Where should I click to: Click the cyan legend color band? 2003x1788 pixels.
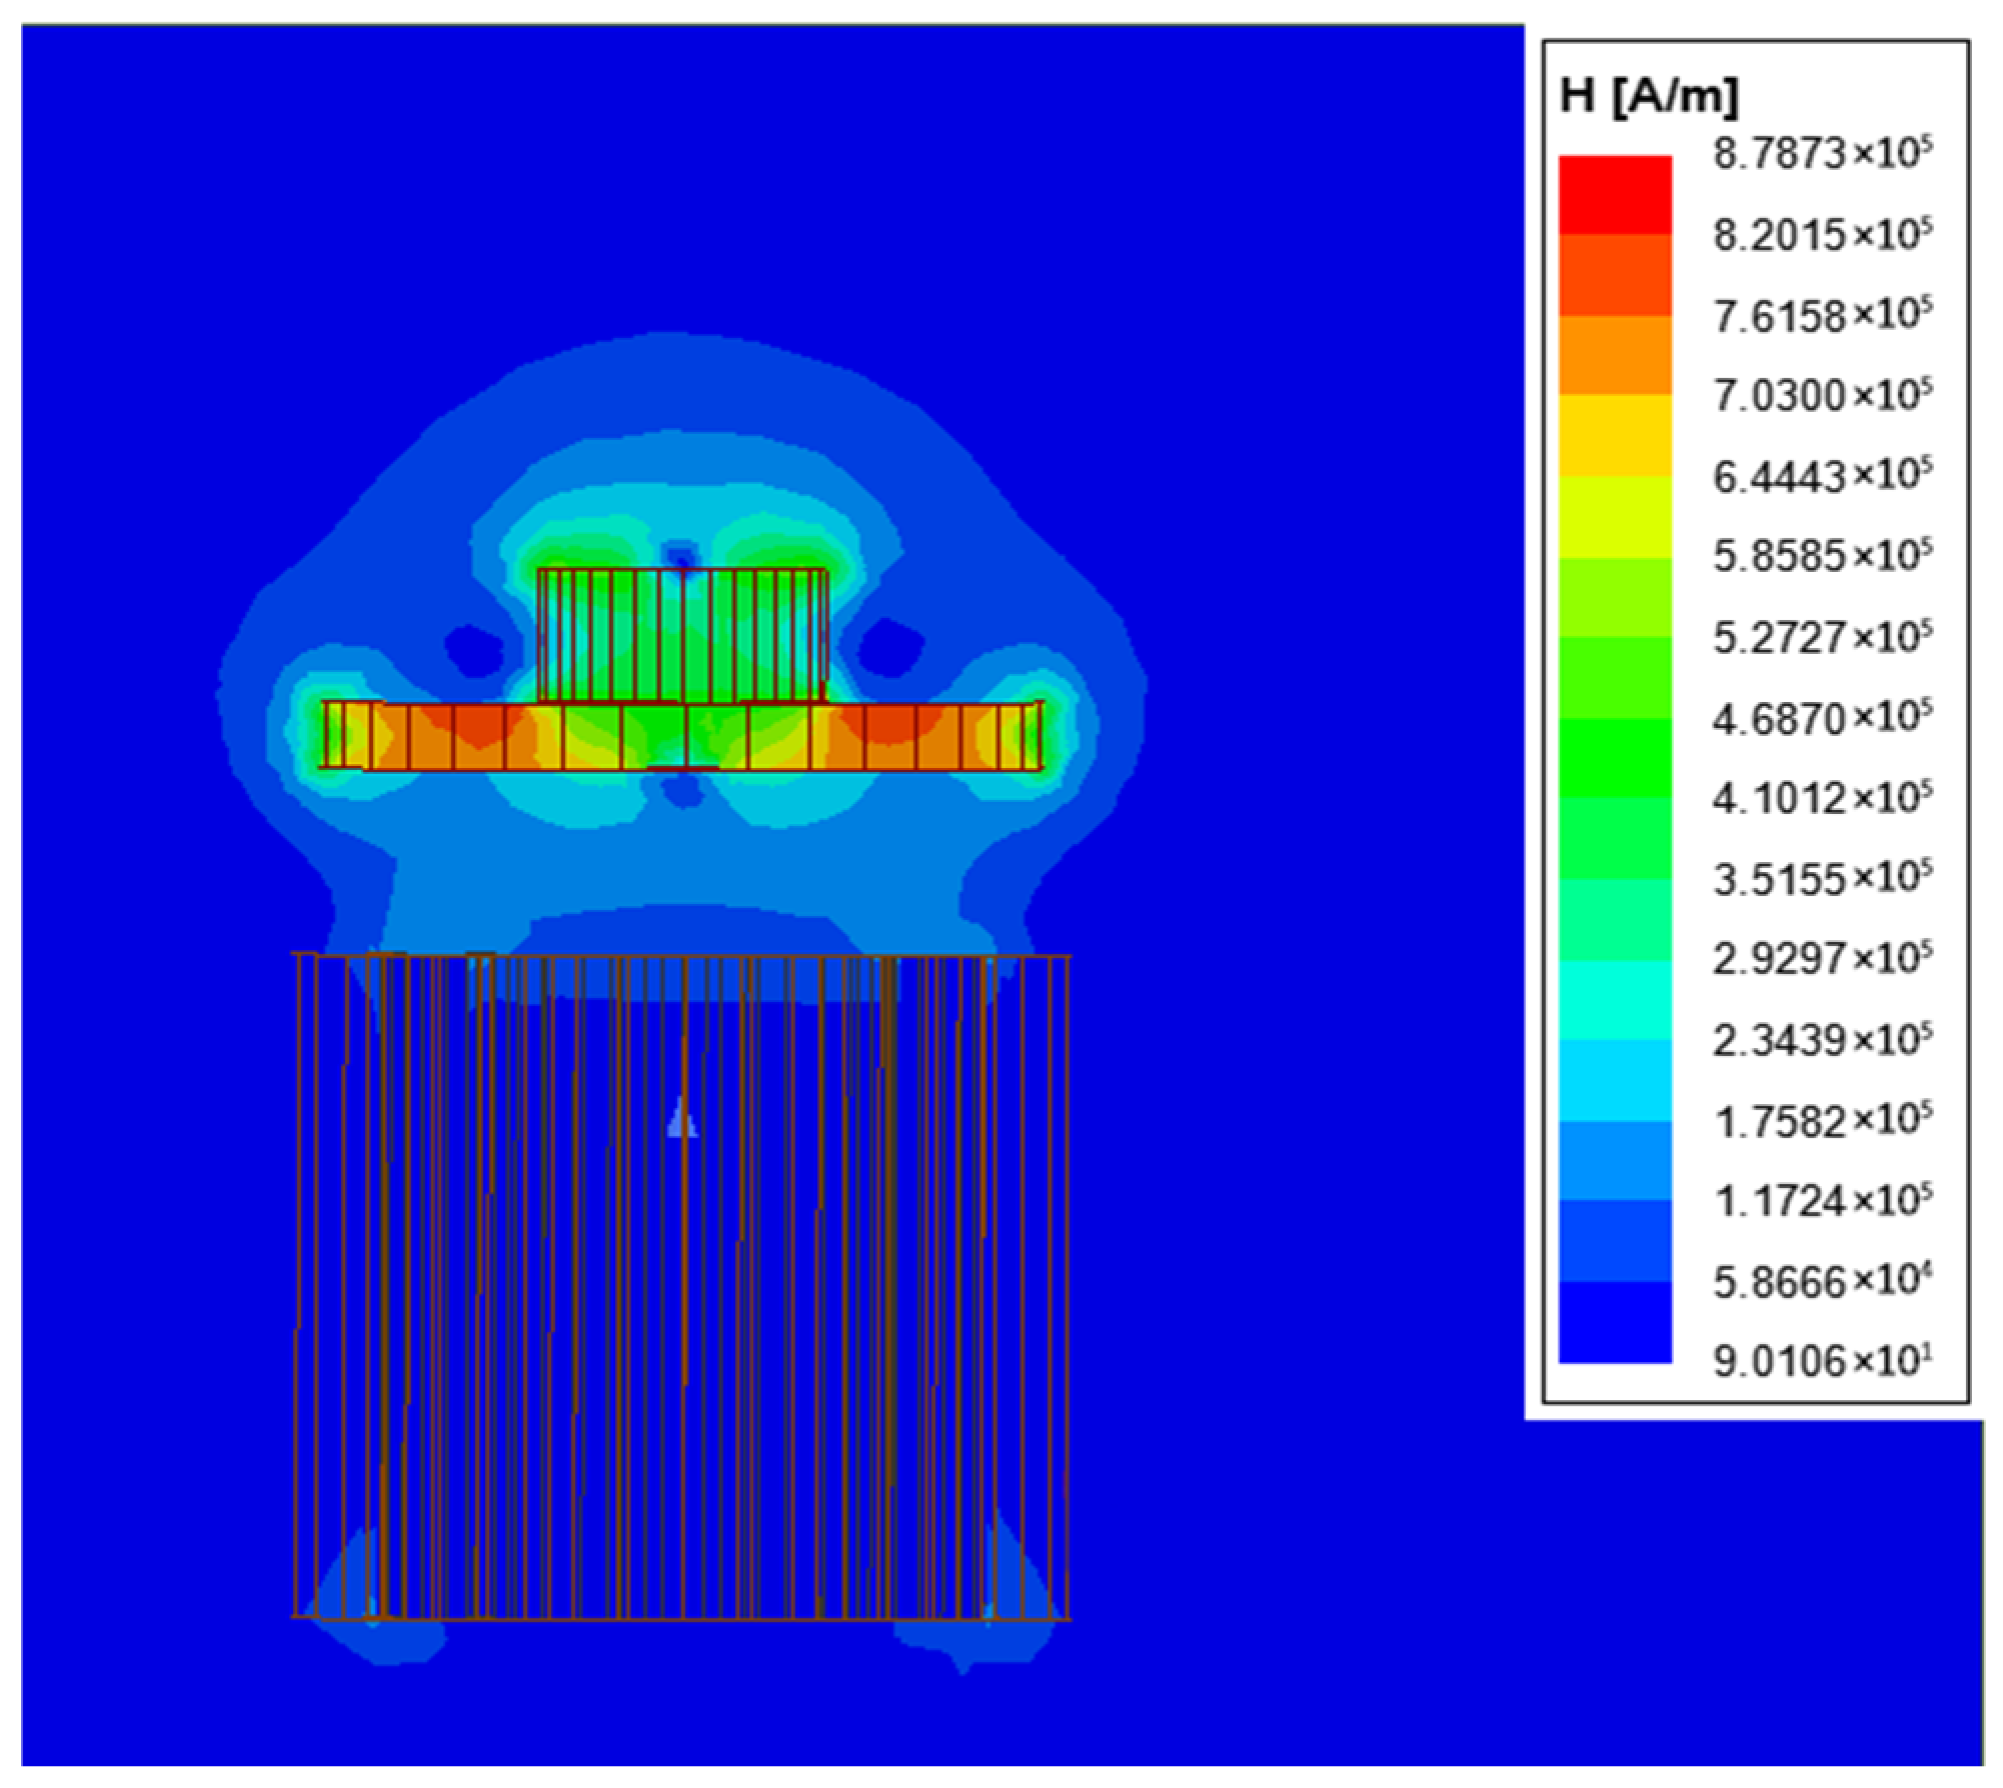point(1614,999)
